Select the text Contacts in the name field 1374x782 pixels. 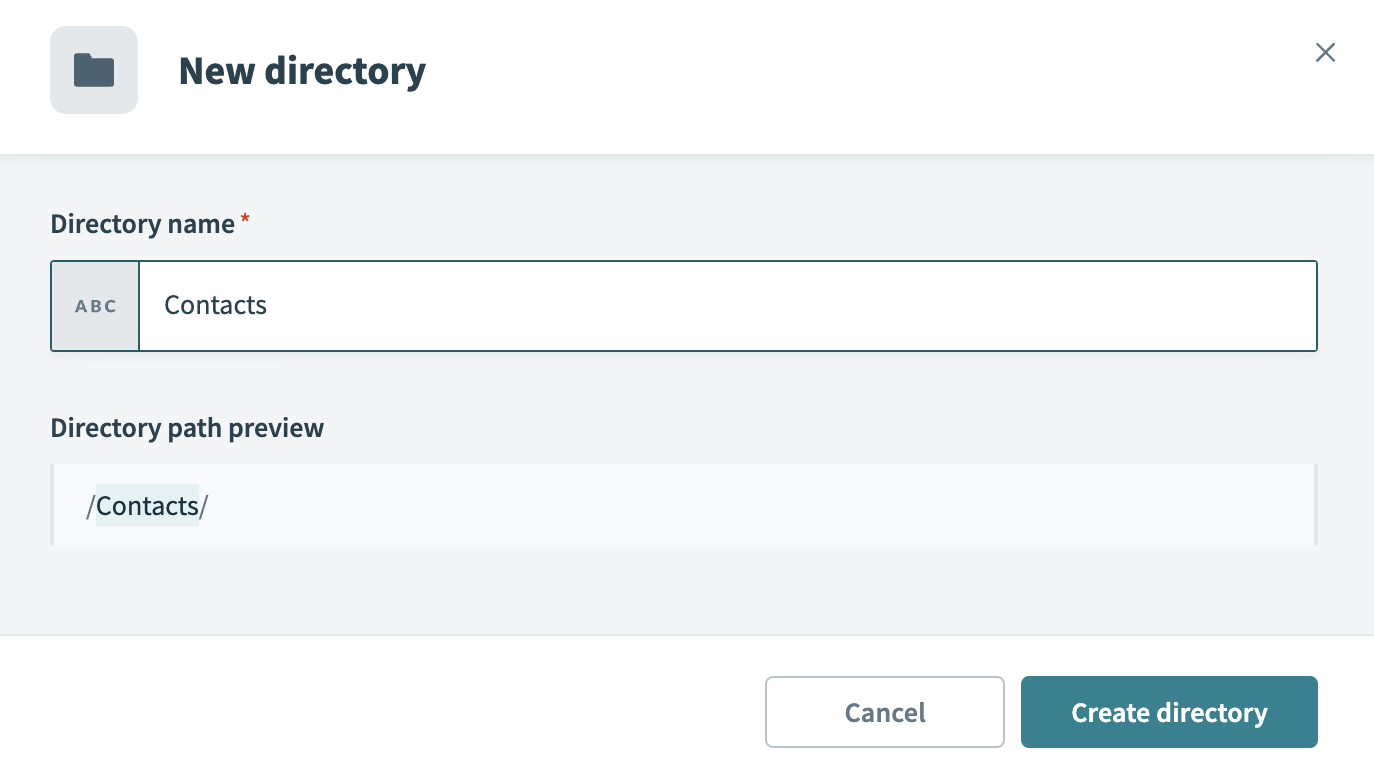pyautogui.click(x=215, y=305)
